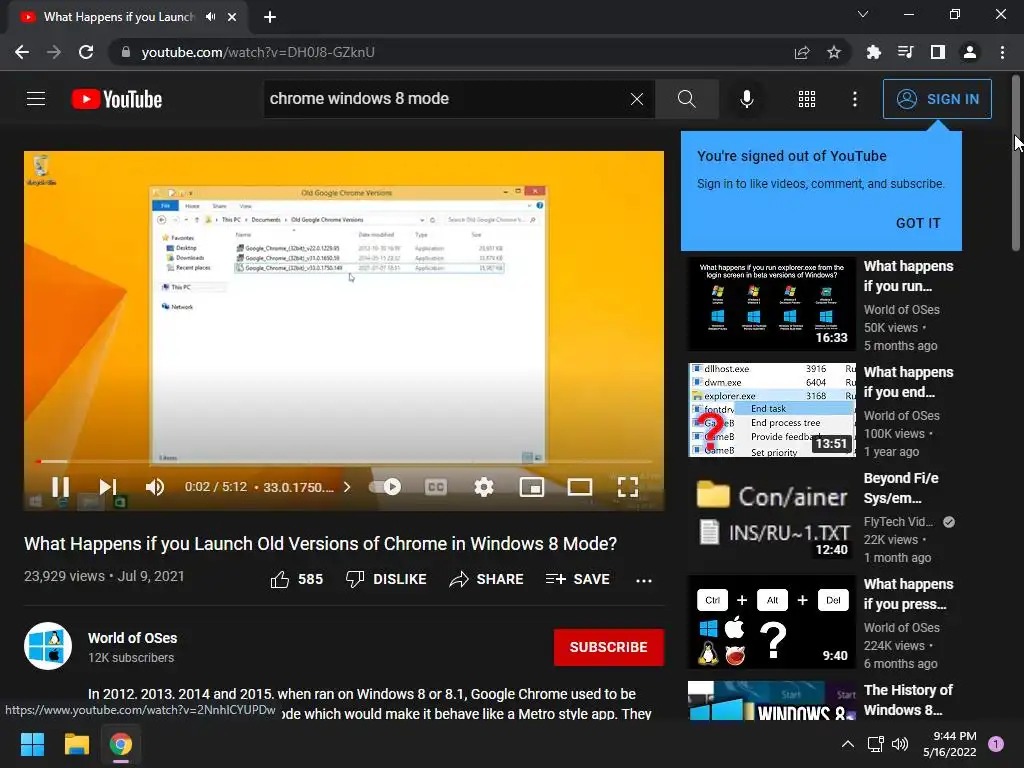Click the search magnifier button
Viewport: 1024px width, 768px height.
coord(686,99)
